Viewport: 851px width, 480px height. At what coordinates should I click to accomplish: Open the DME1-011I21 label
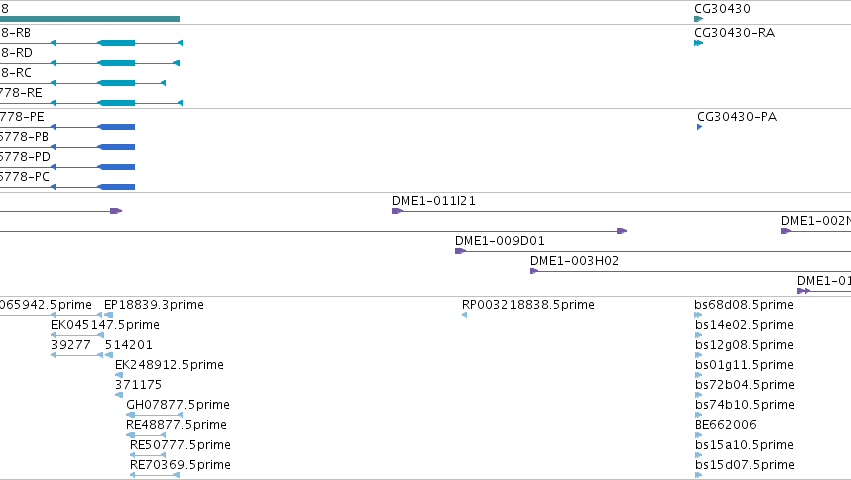pos(434,201)
